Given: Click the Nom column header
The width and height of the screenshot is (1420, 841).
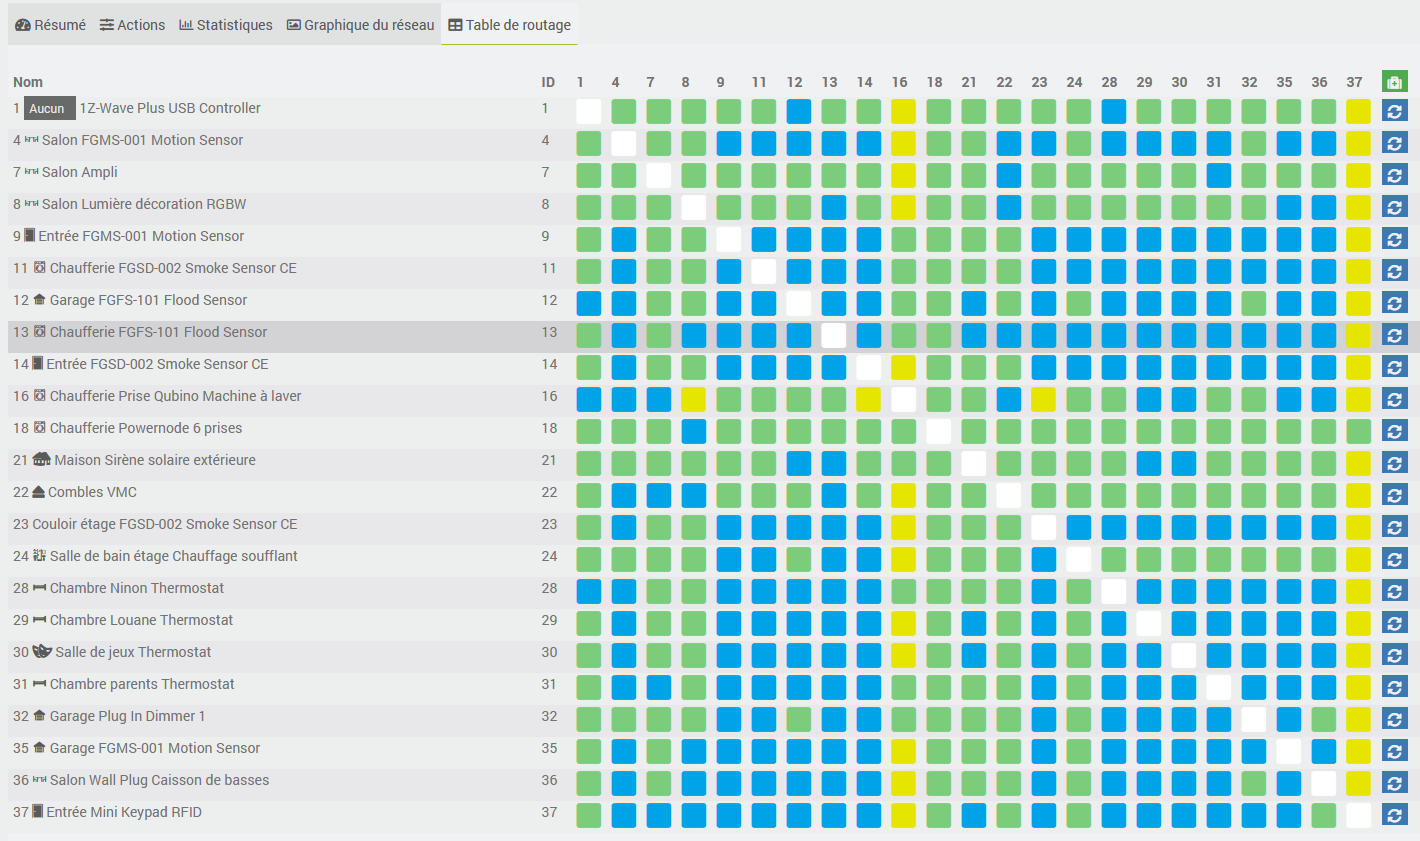Looking at the screenshot, I should [x=28, y=82].
